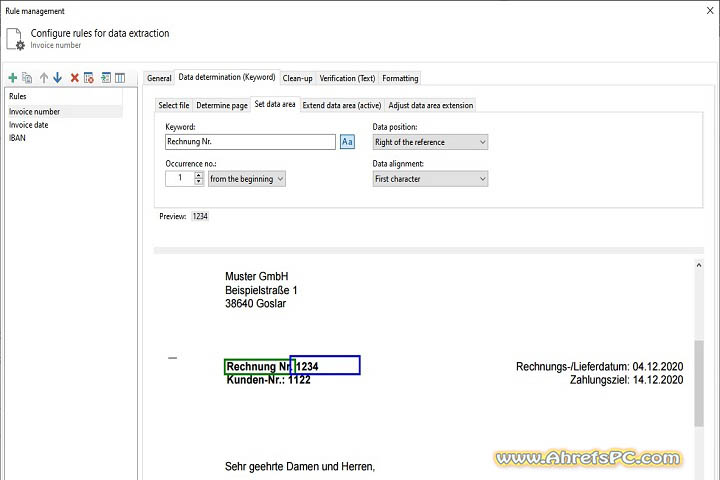Click the Rules column header
The image size is (720, 480).
[65, 96]
